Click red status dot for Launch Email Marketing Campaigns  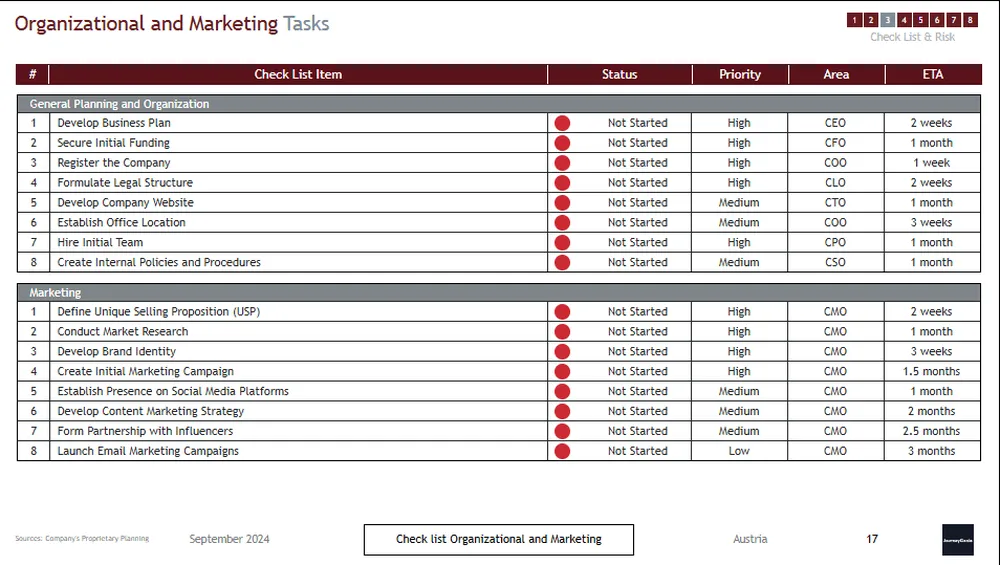[562, 451]
